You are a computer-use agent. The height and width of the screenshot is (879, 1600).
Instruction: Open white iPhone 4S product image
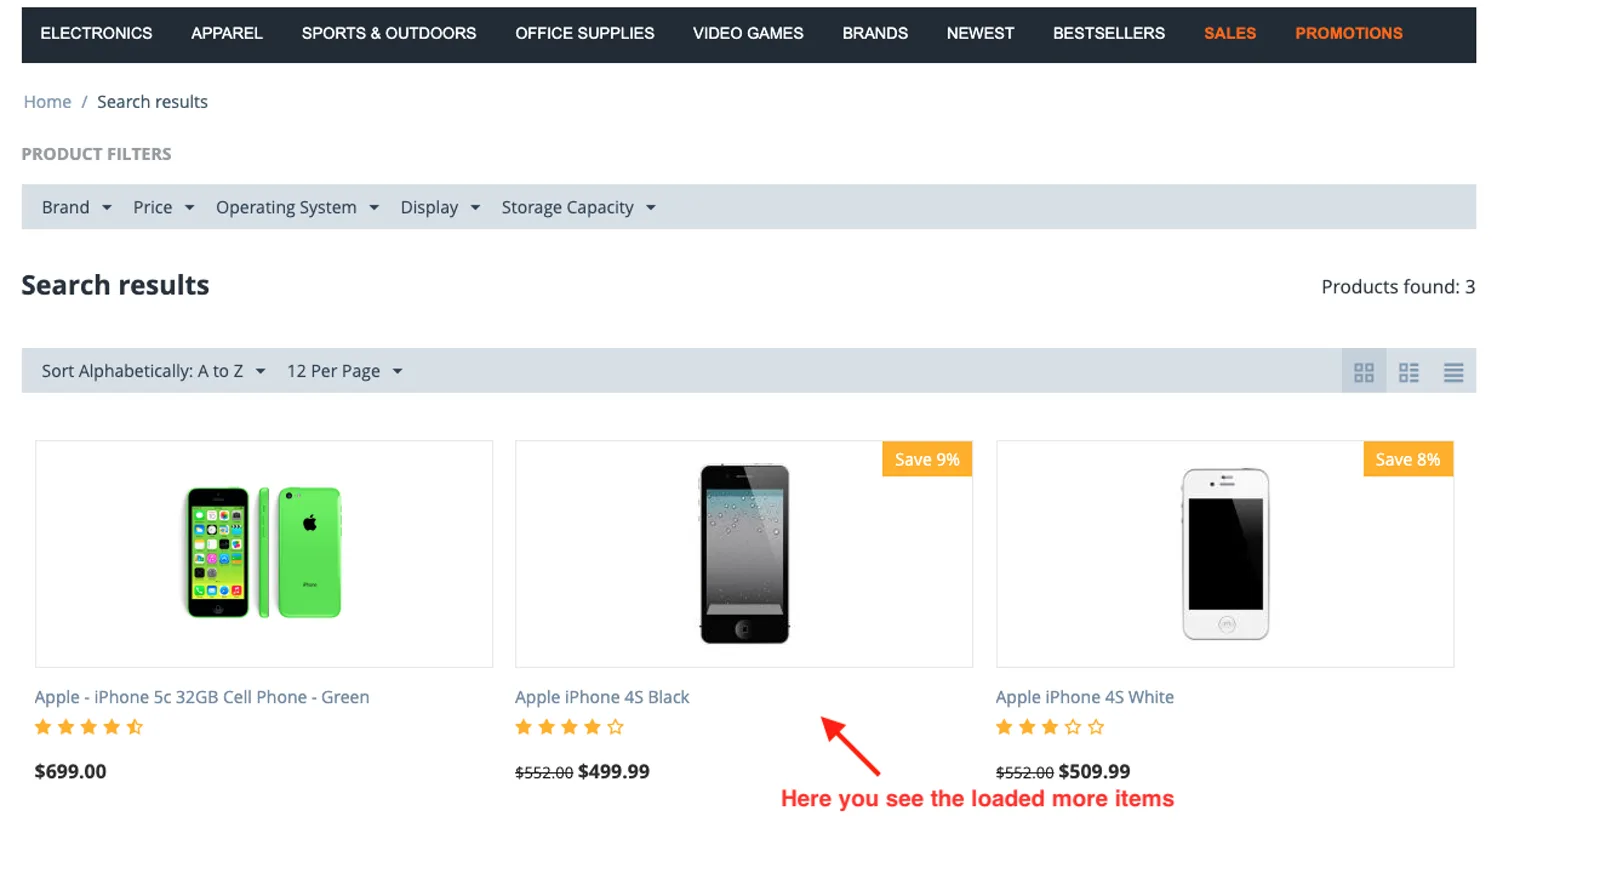pyautogui.click(x=1225, y=553)
